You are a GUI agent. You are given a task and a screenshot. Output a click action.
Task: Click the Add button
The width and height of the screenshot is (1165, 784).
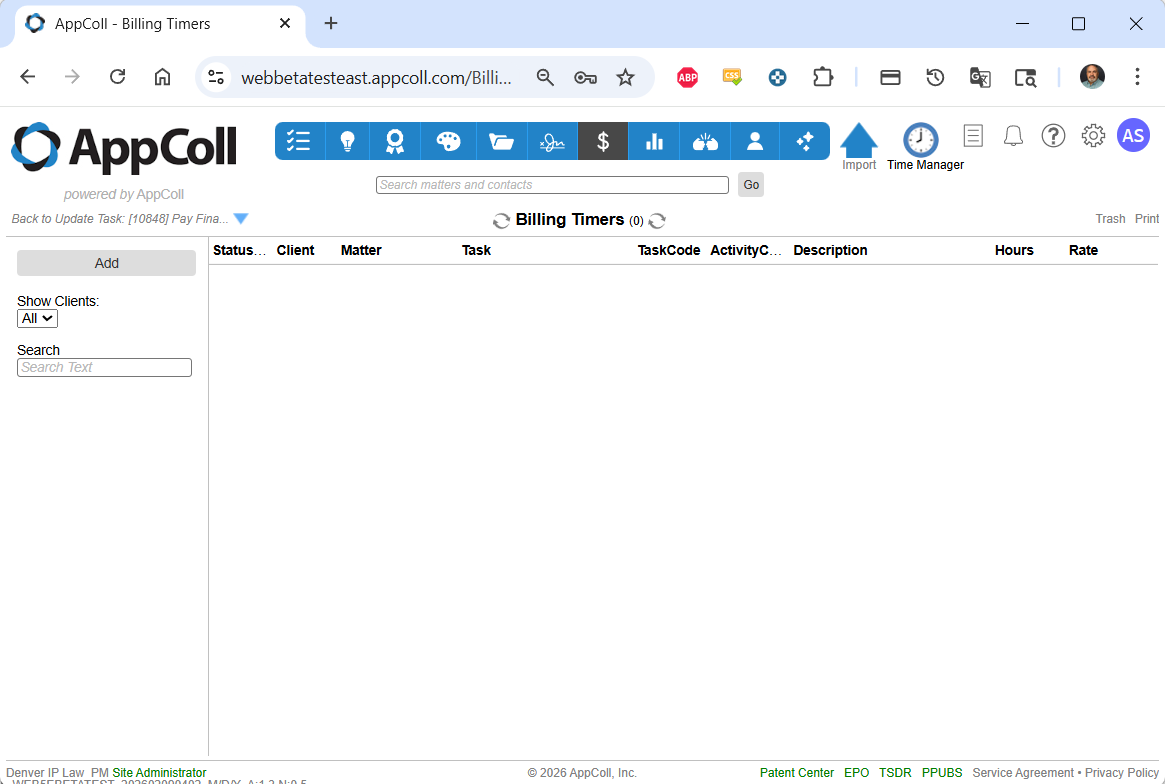click(x=106, y=263)
